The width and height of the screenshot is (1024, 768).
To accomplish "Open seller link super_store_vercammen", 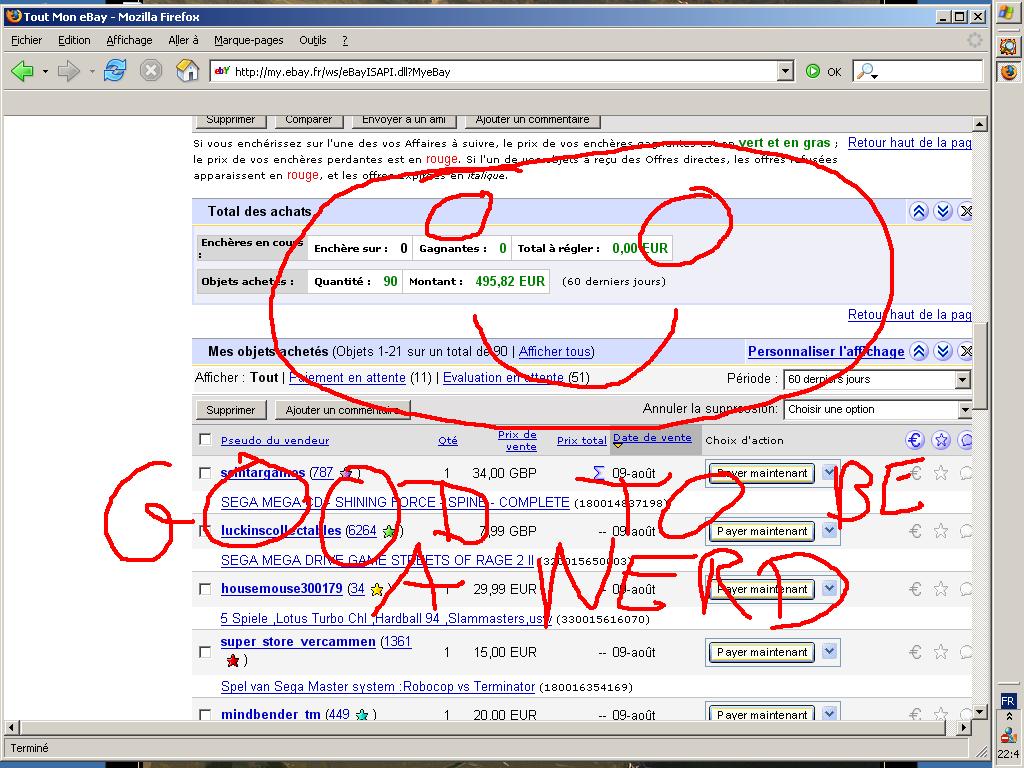I will (298, 642).
